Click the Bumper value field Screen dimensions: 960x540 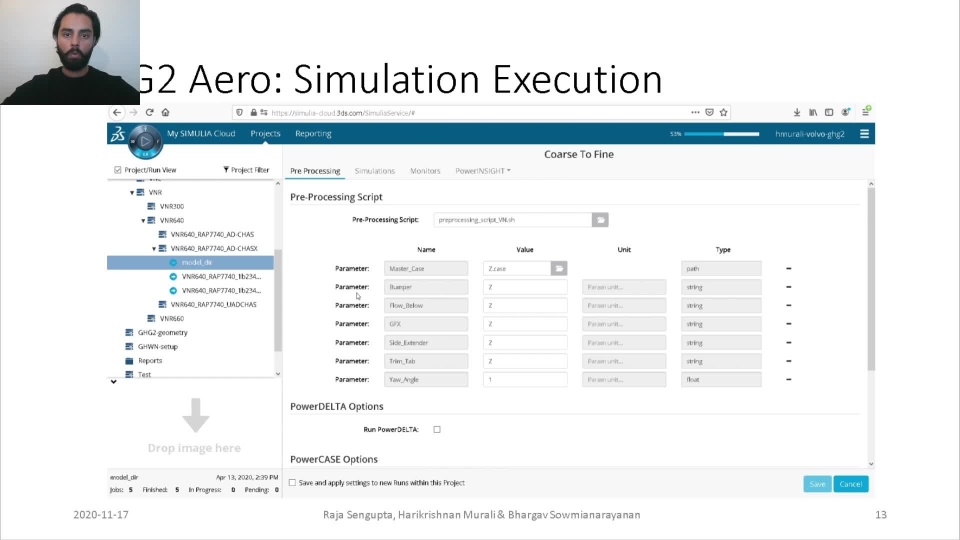(x=525, y=287)
